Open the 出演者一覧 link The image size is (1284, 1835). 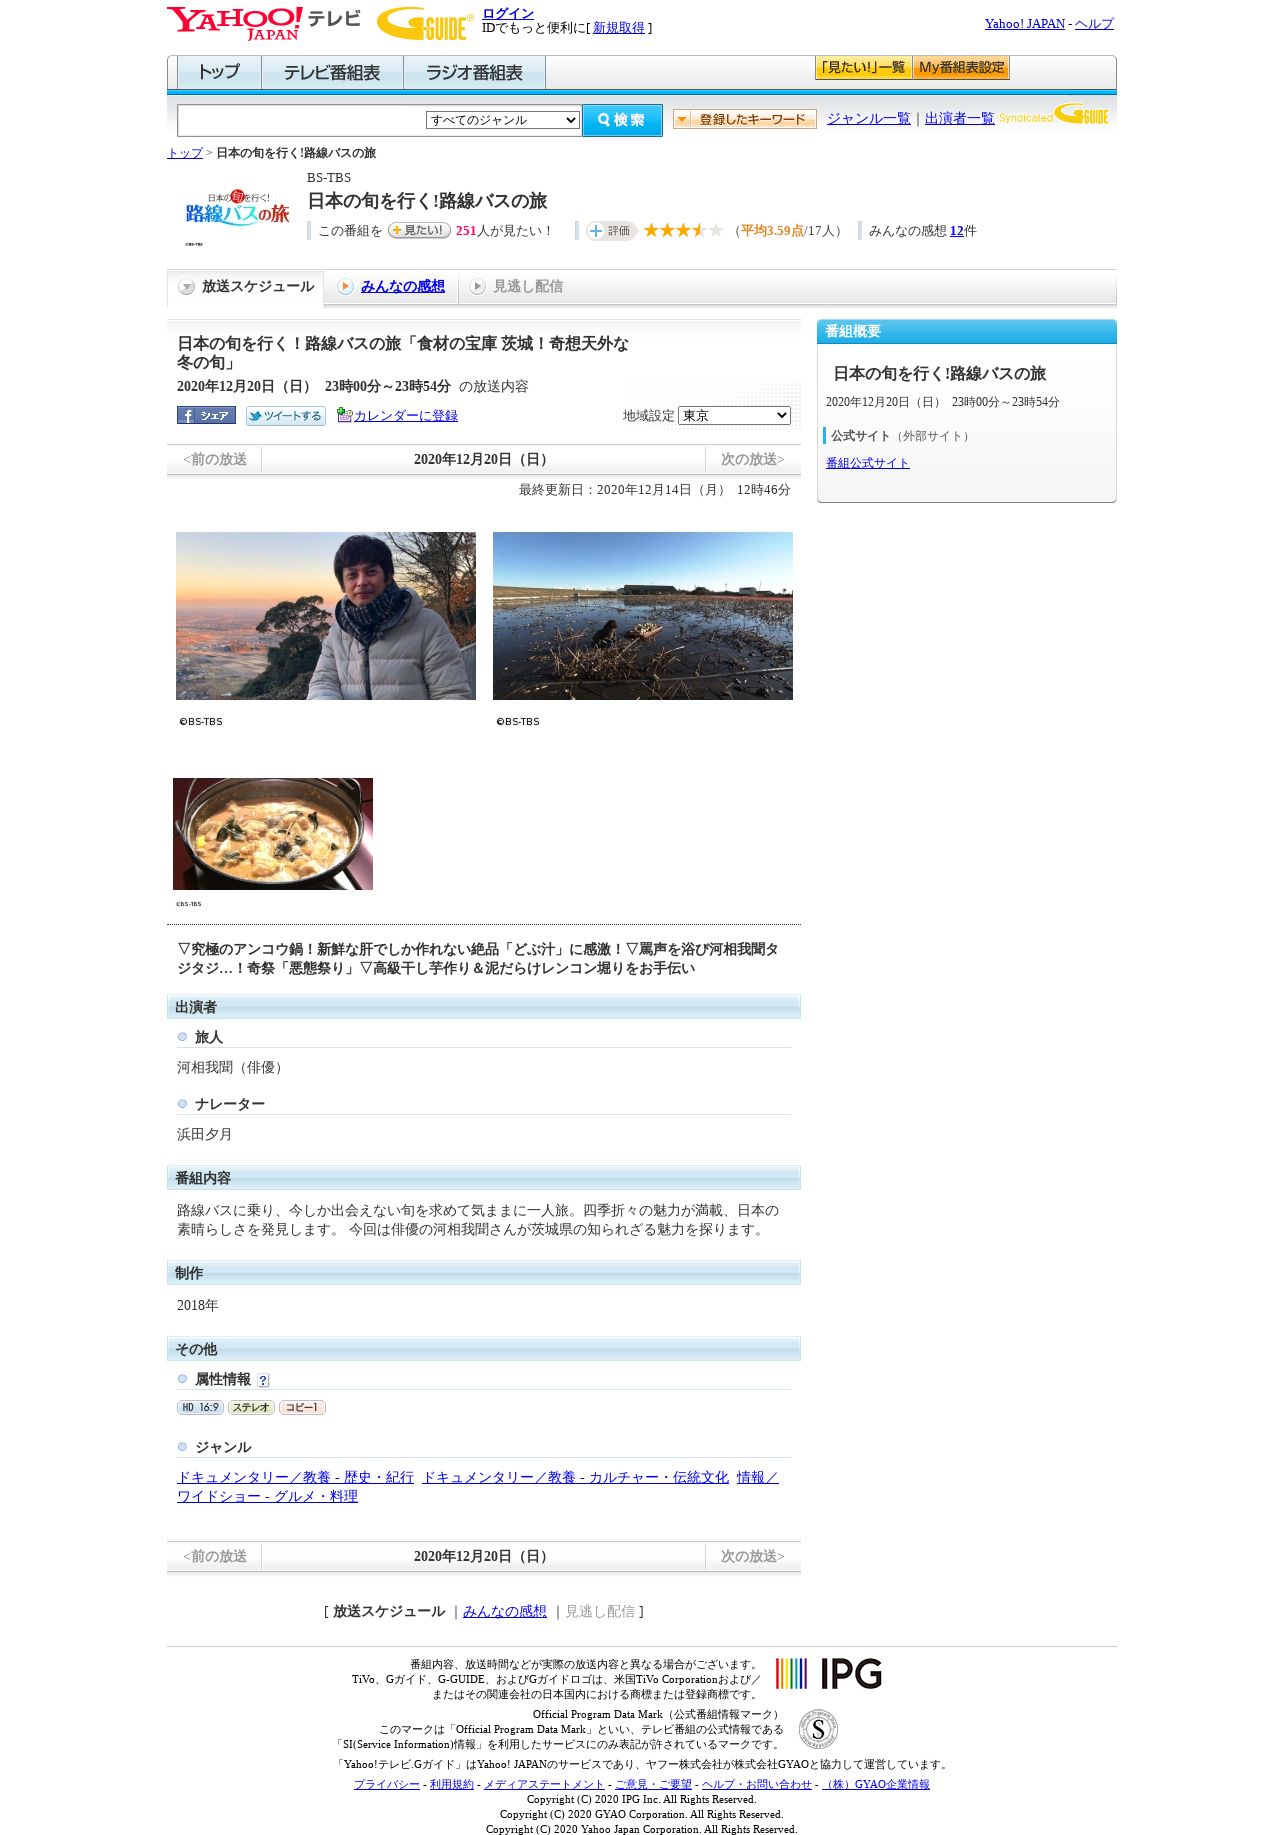click(960, 118)
